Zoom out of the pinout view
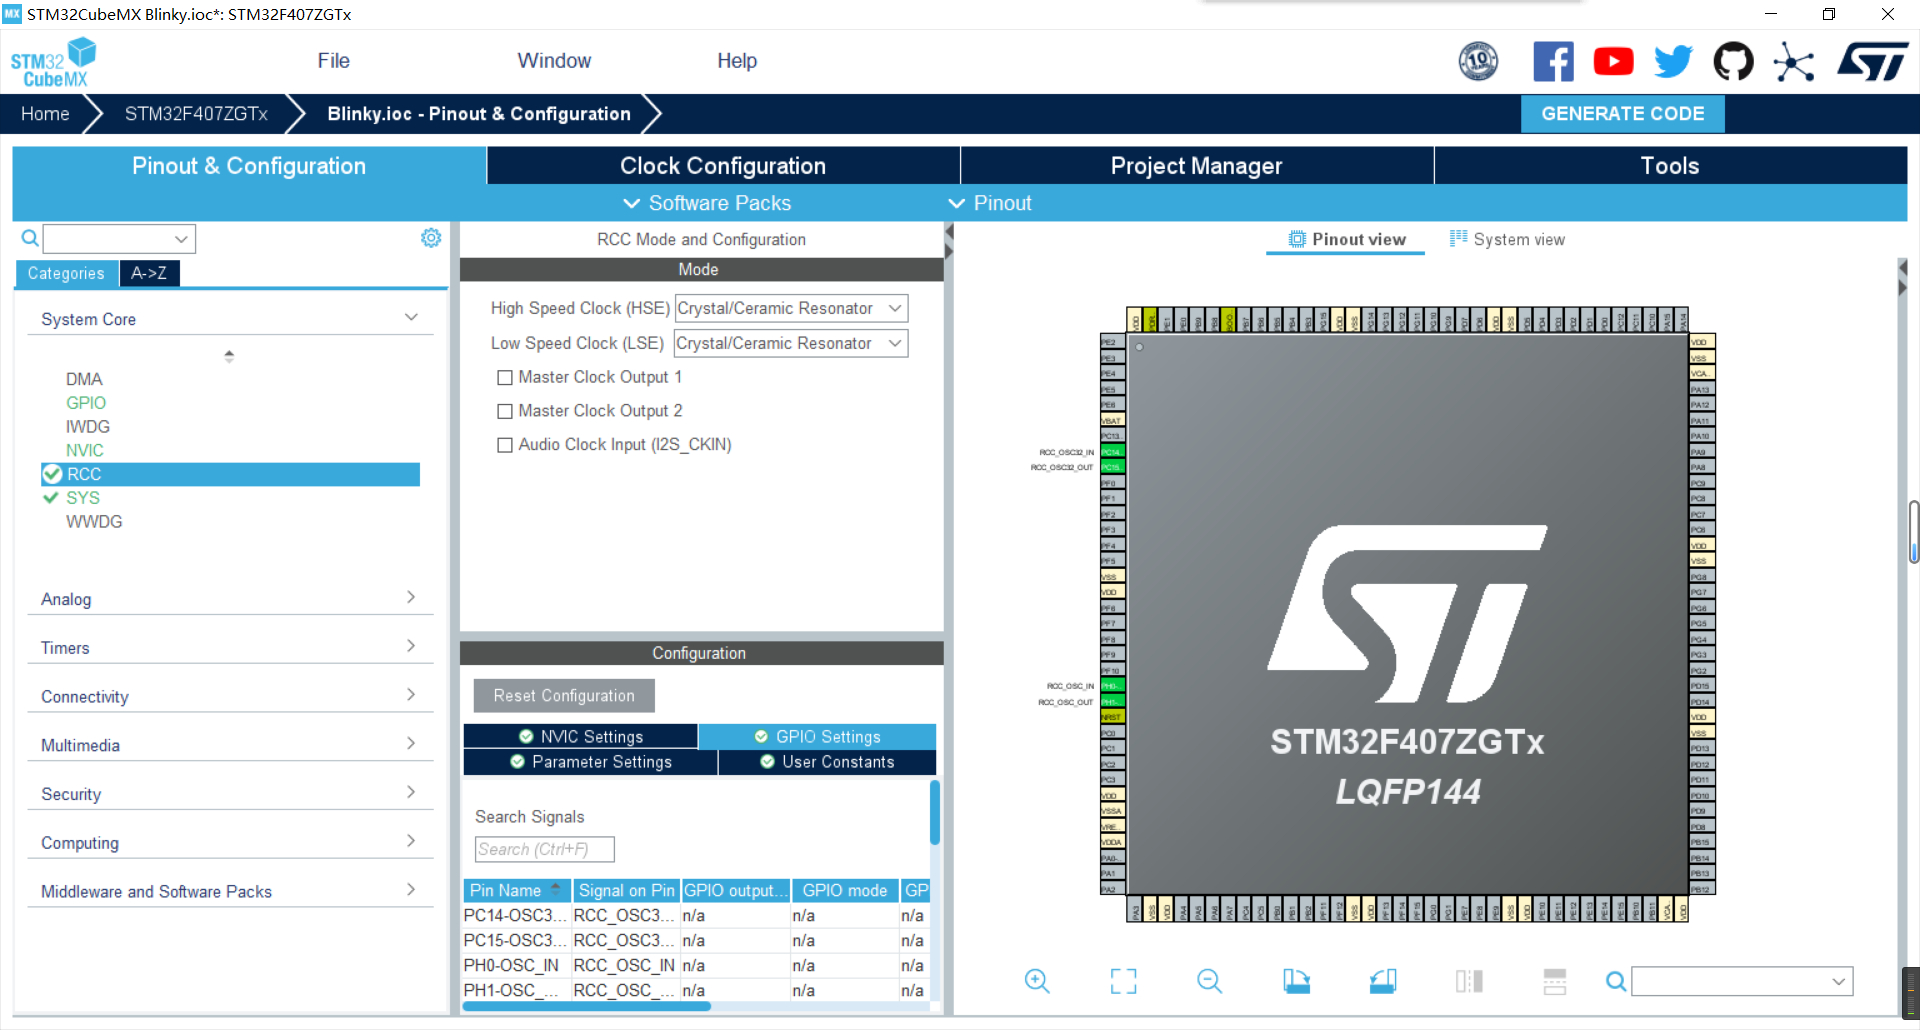Image resolution: width=1920 pixels, height=1030 pixels. point(1209,981)
